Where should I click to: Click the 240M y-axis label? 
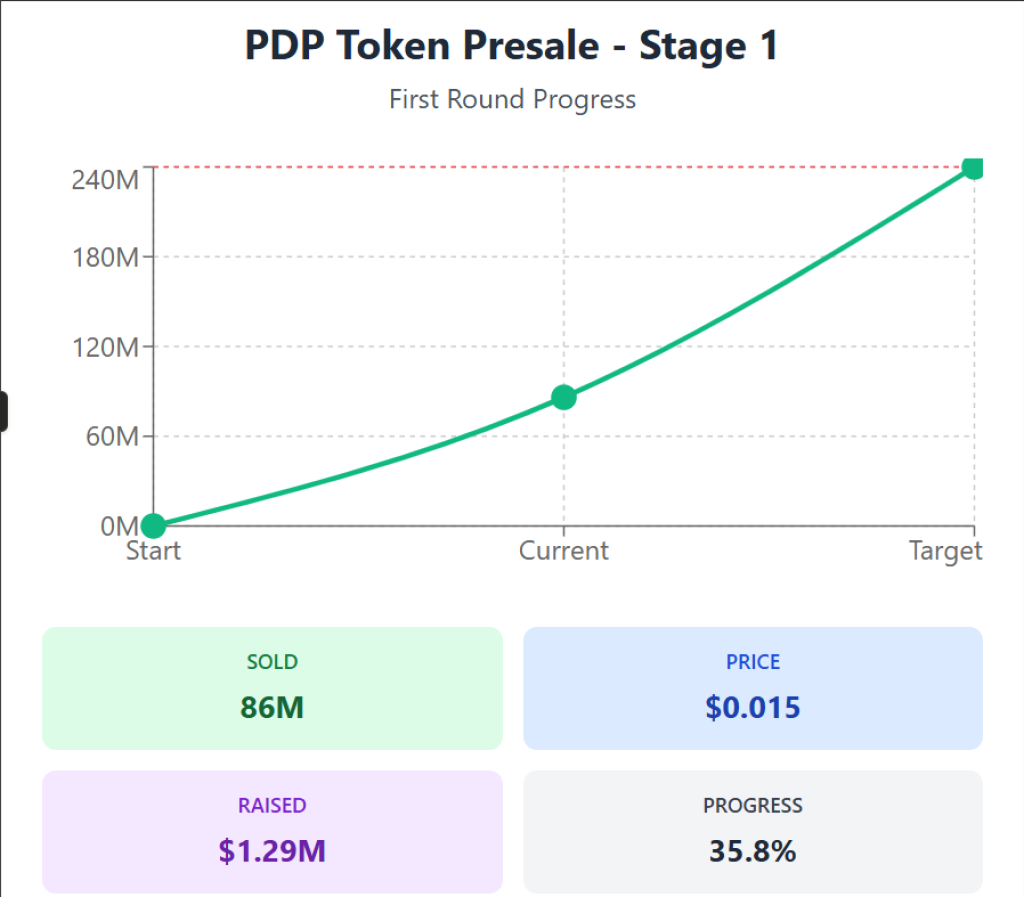click(x=105, y=180)
